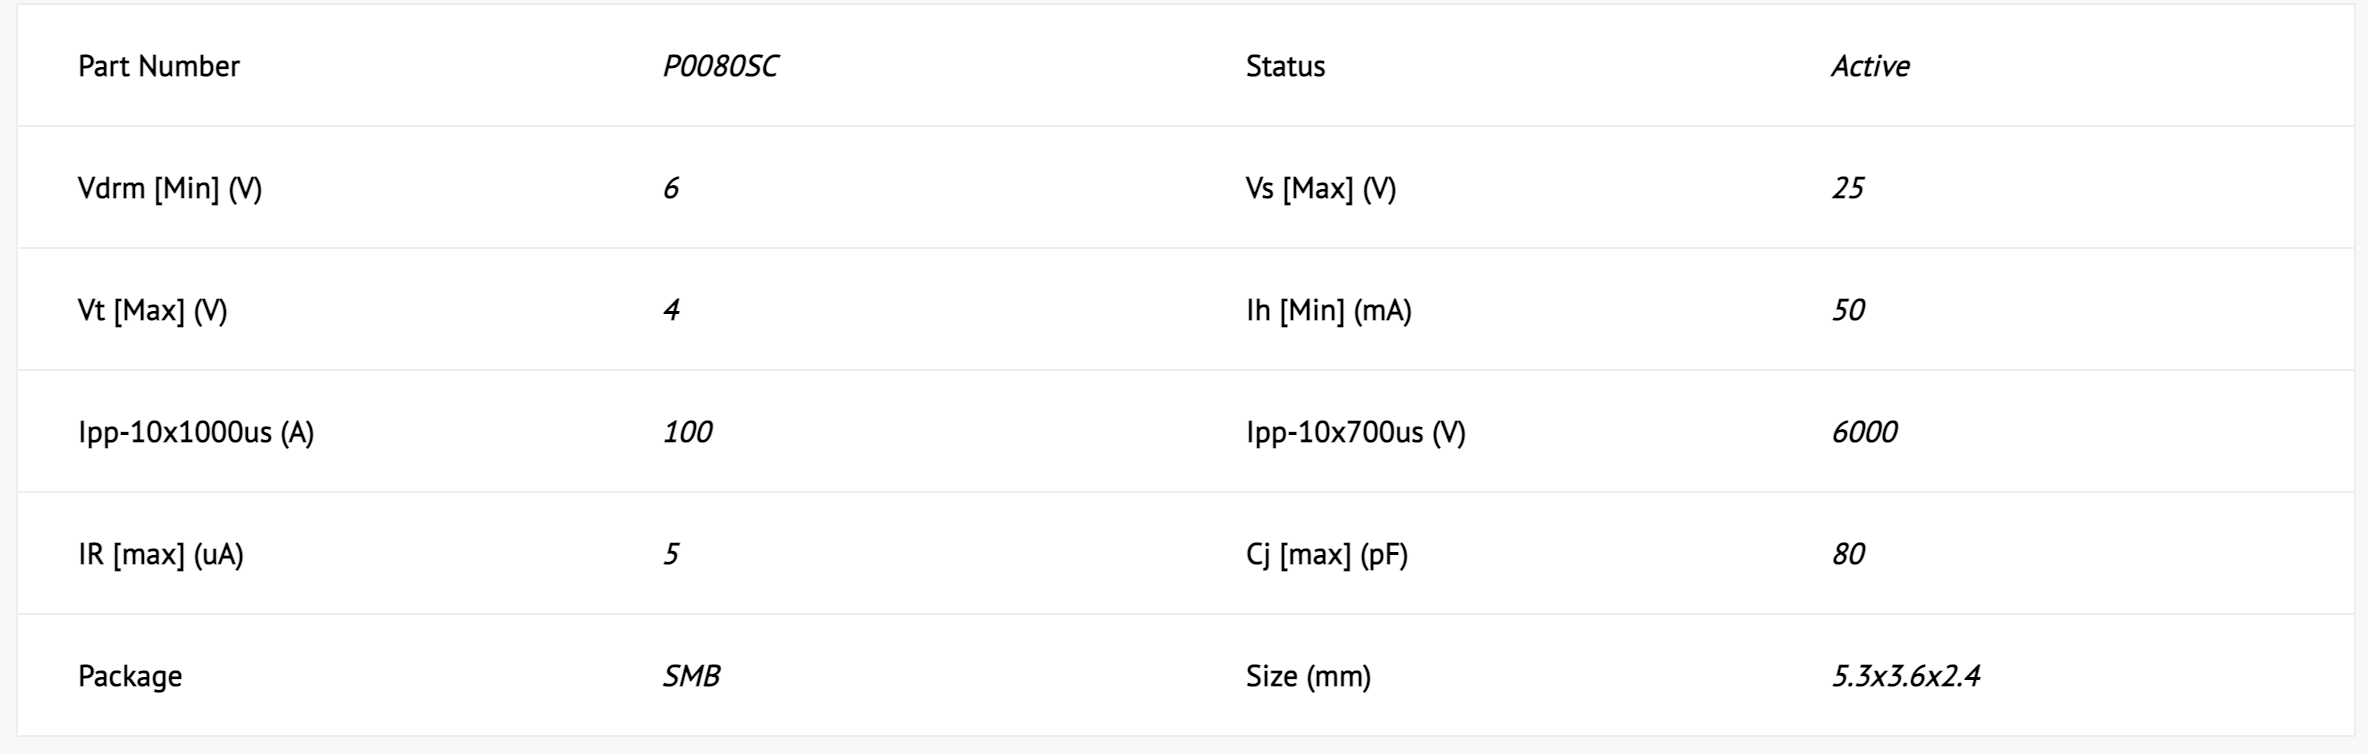
Task: Click the Ih [Min] (mA) label
Action: tap(1329, 310)
